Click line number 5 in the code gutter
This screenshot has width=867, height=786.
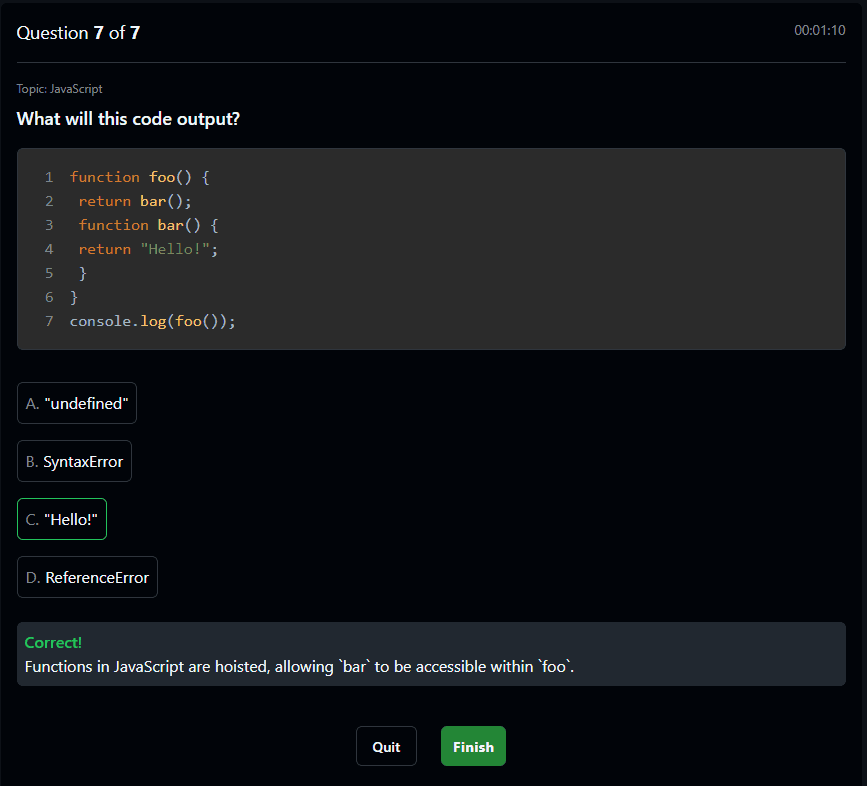click(48, 273)
